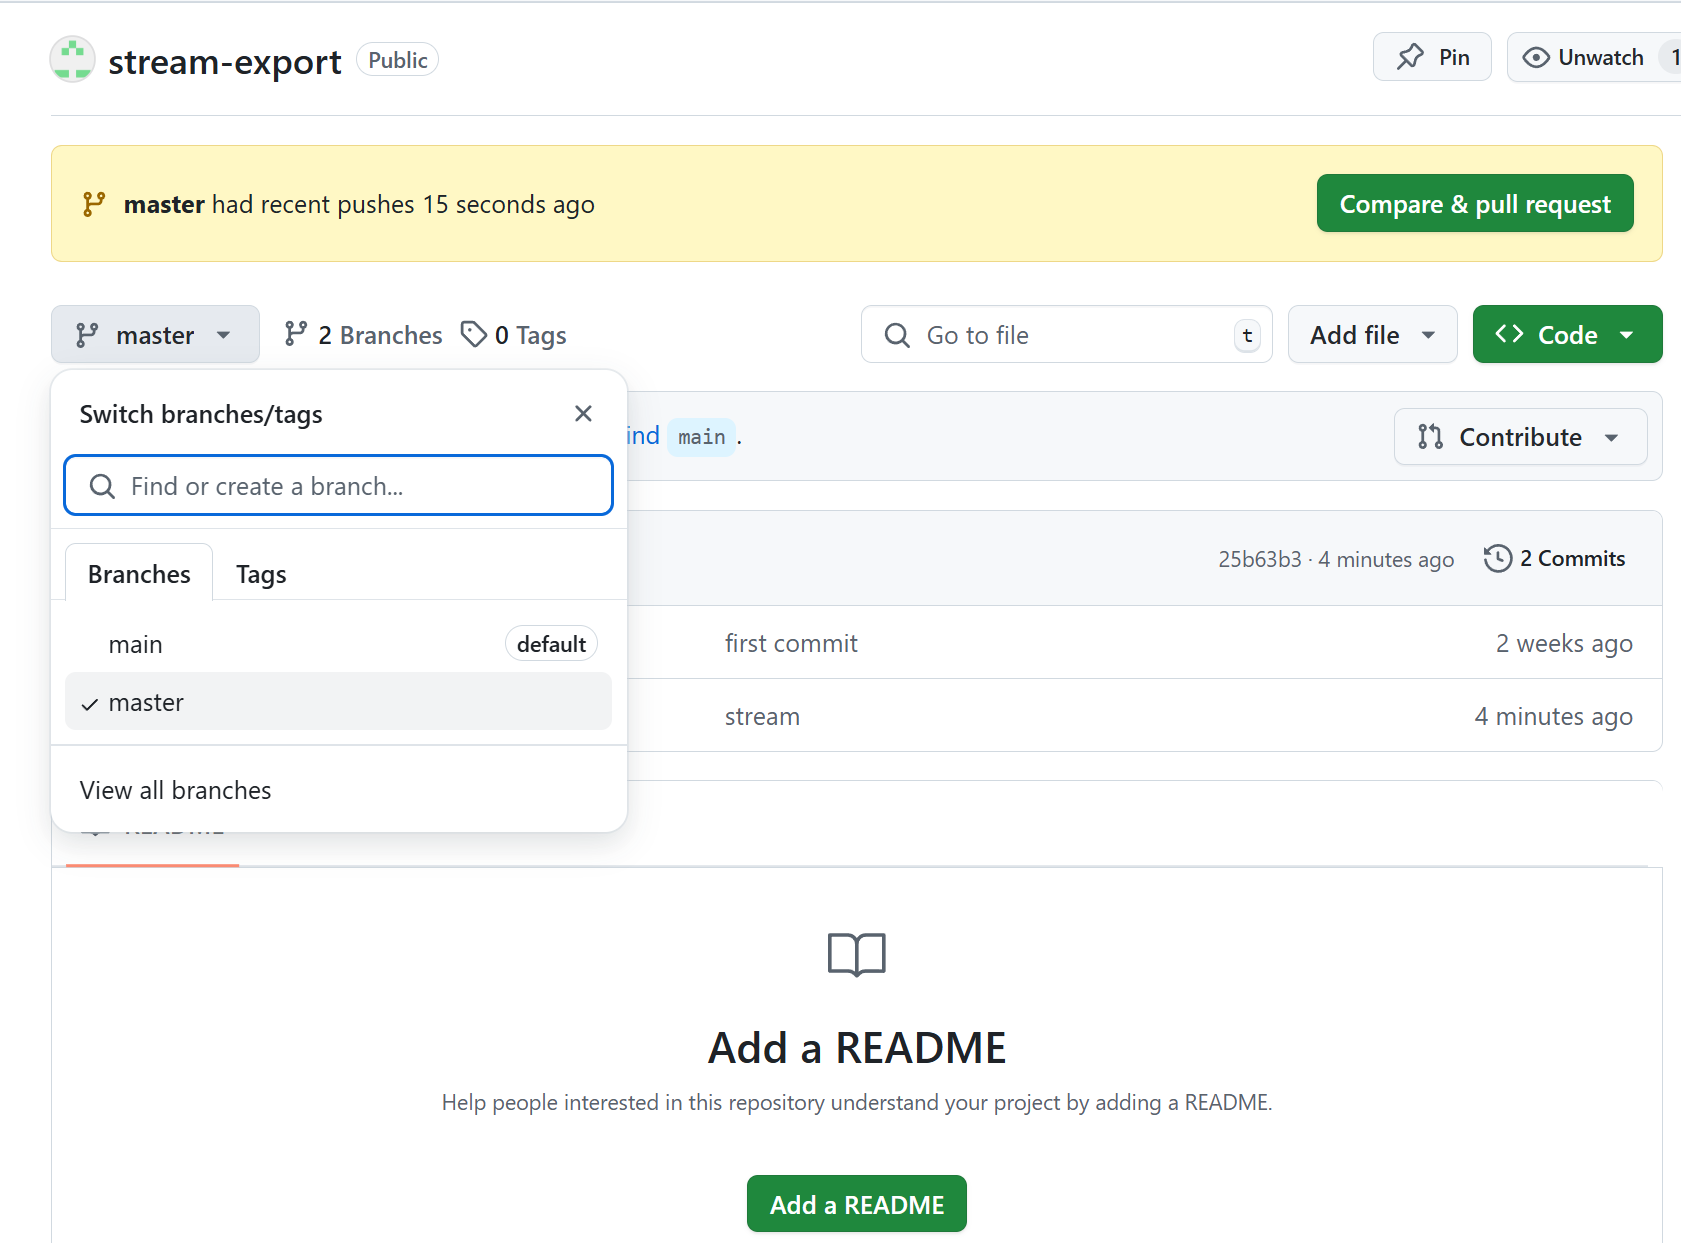Click the 2 weeks ago timestamp
Viewport: 1681px width, 1243px height.
[1564, 643]
